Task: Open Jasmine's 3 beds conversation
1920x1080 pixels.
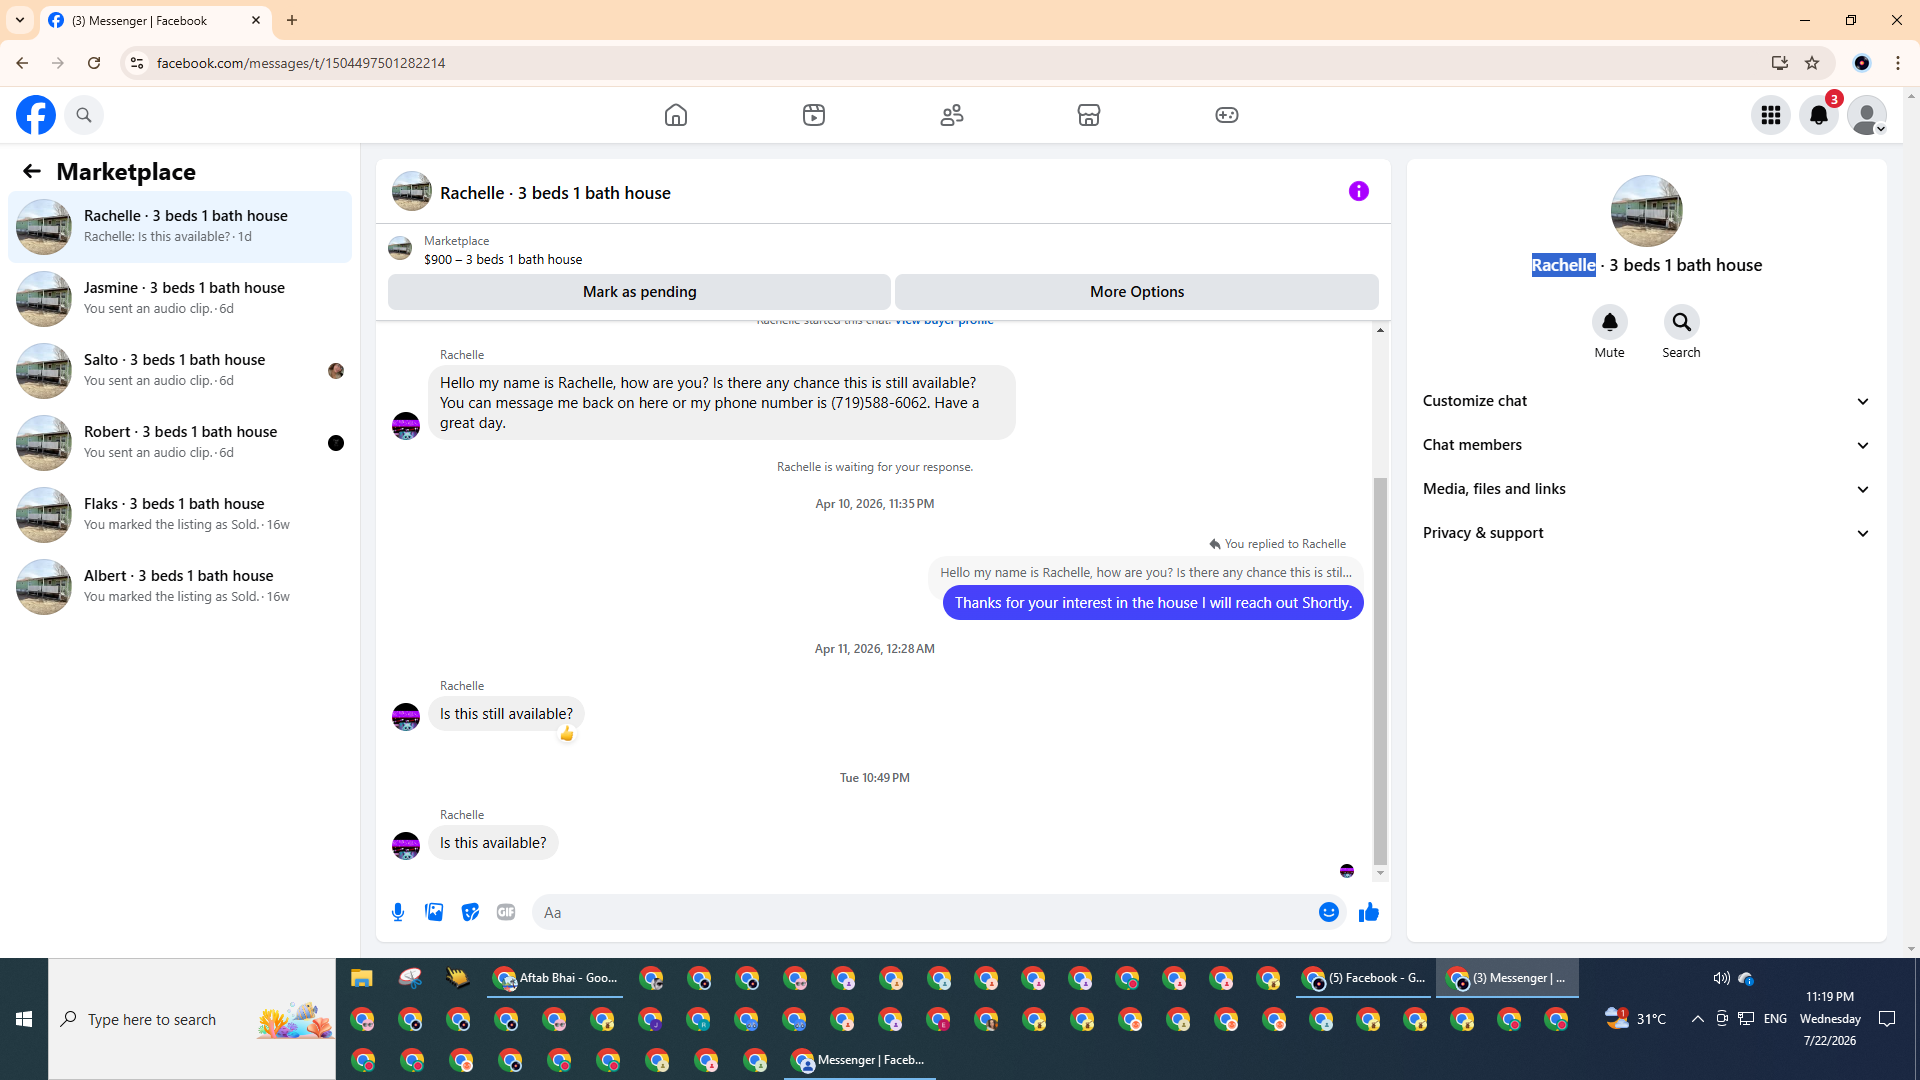Action: (x=180, y=299)
